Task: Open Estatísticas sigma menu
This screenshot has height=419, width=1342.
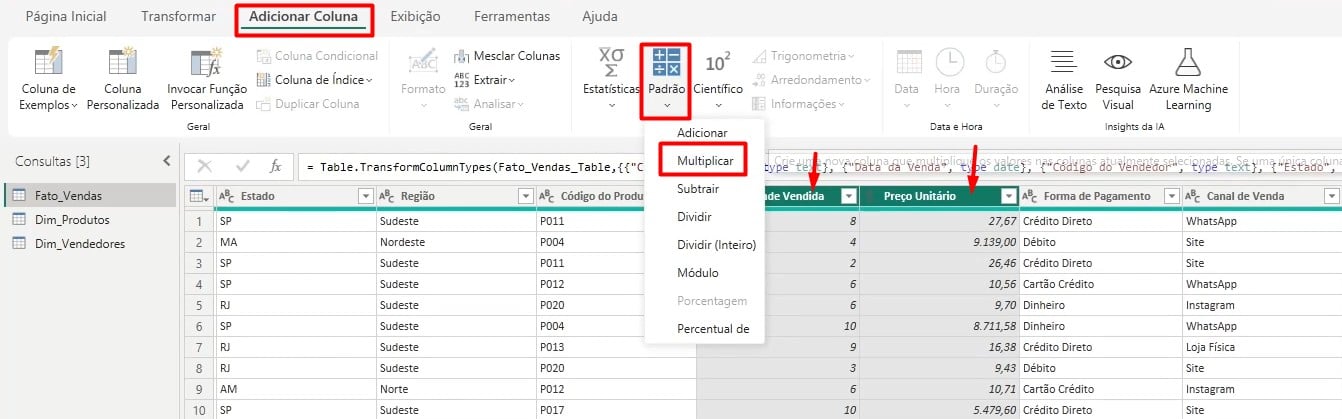Action: pyautogui.click(x=611, y=80)
